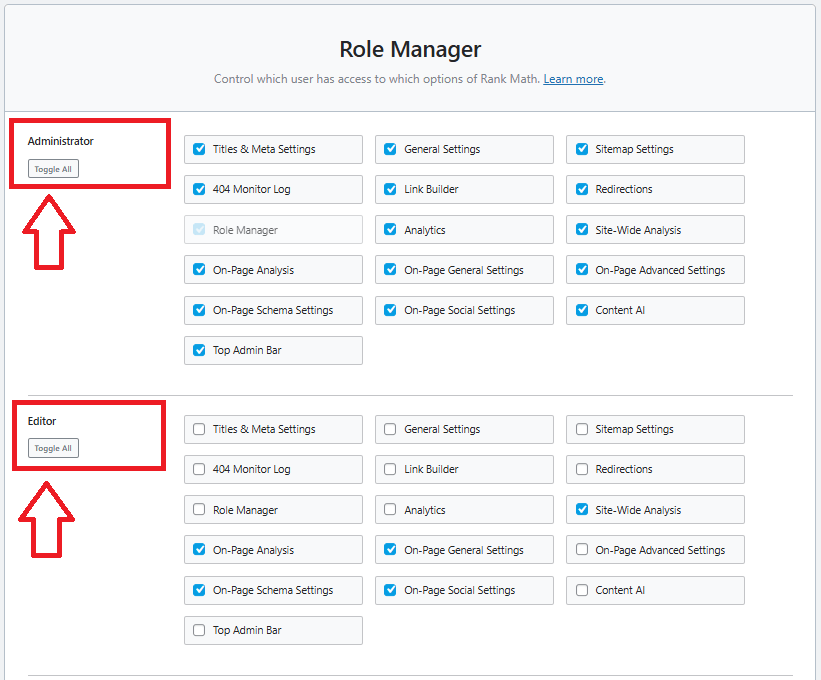Screen dimensions: 821x680
Task: Toggle Administrator Content AI checkbox
Action: (582, 310)
